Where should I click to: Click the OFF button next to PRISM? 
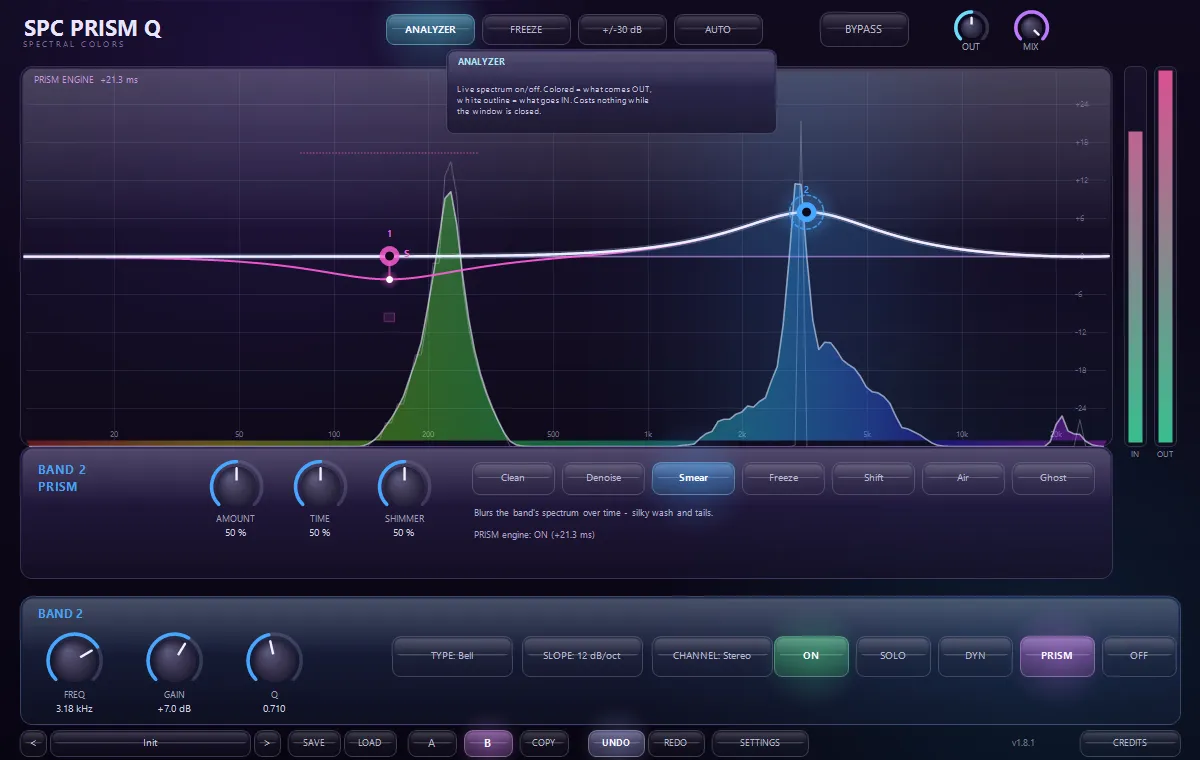click(x=1139, y=656)
